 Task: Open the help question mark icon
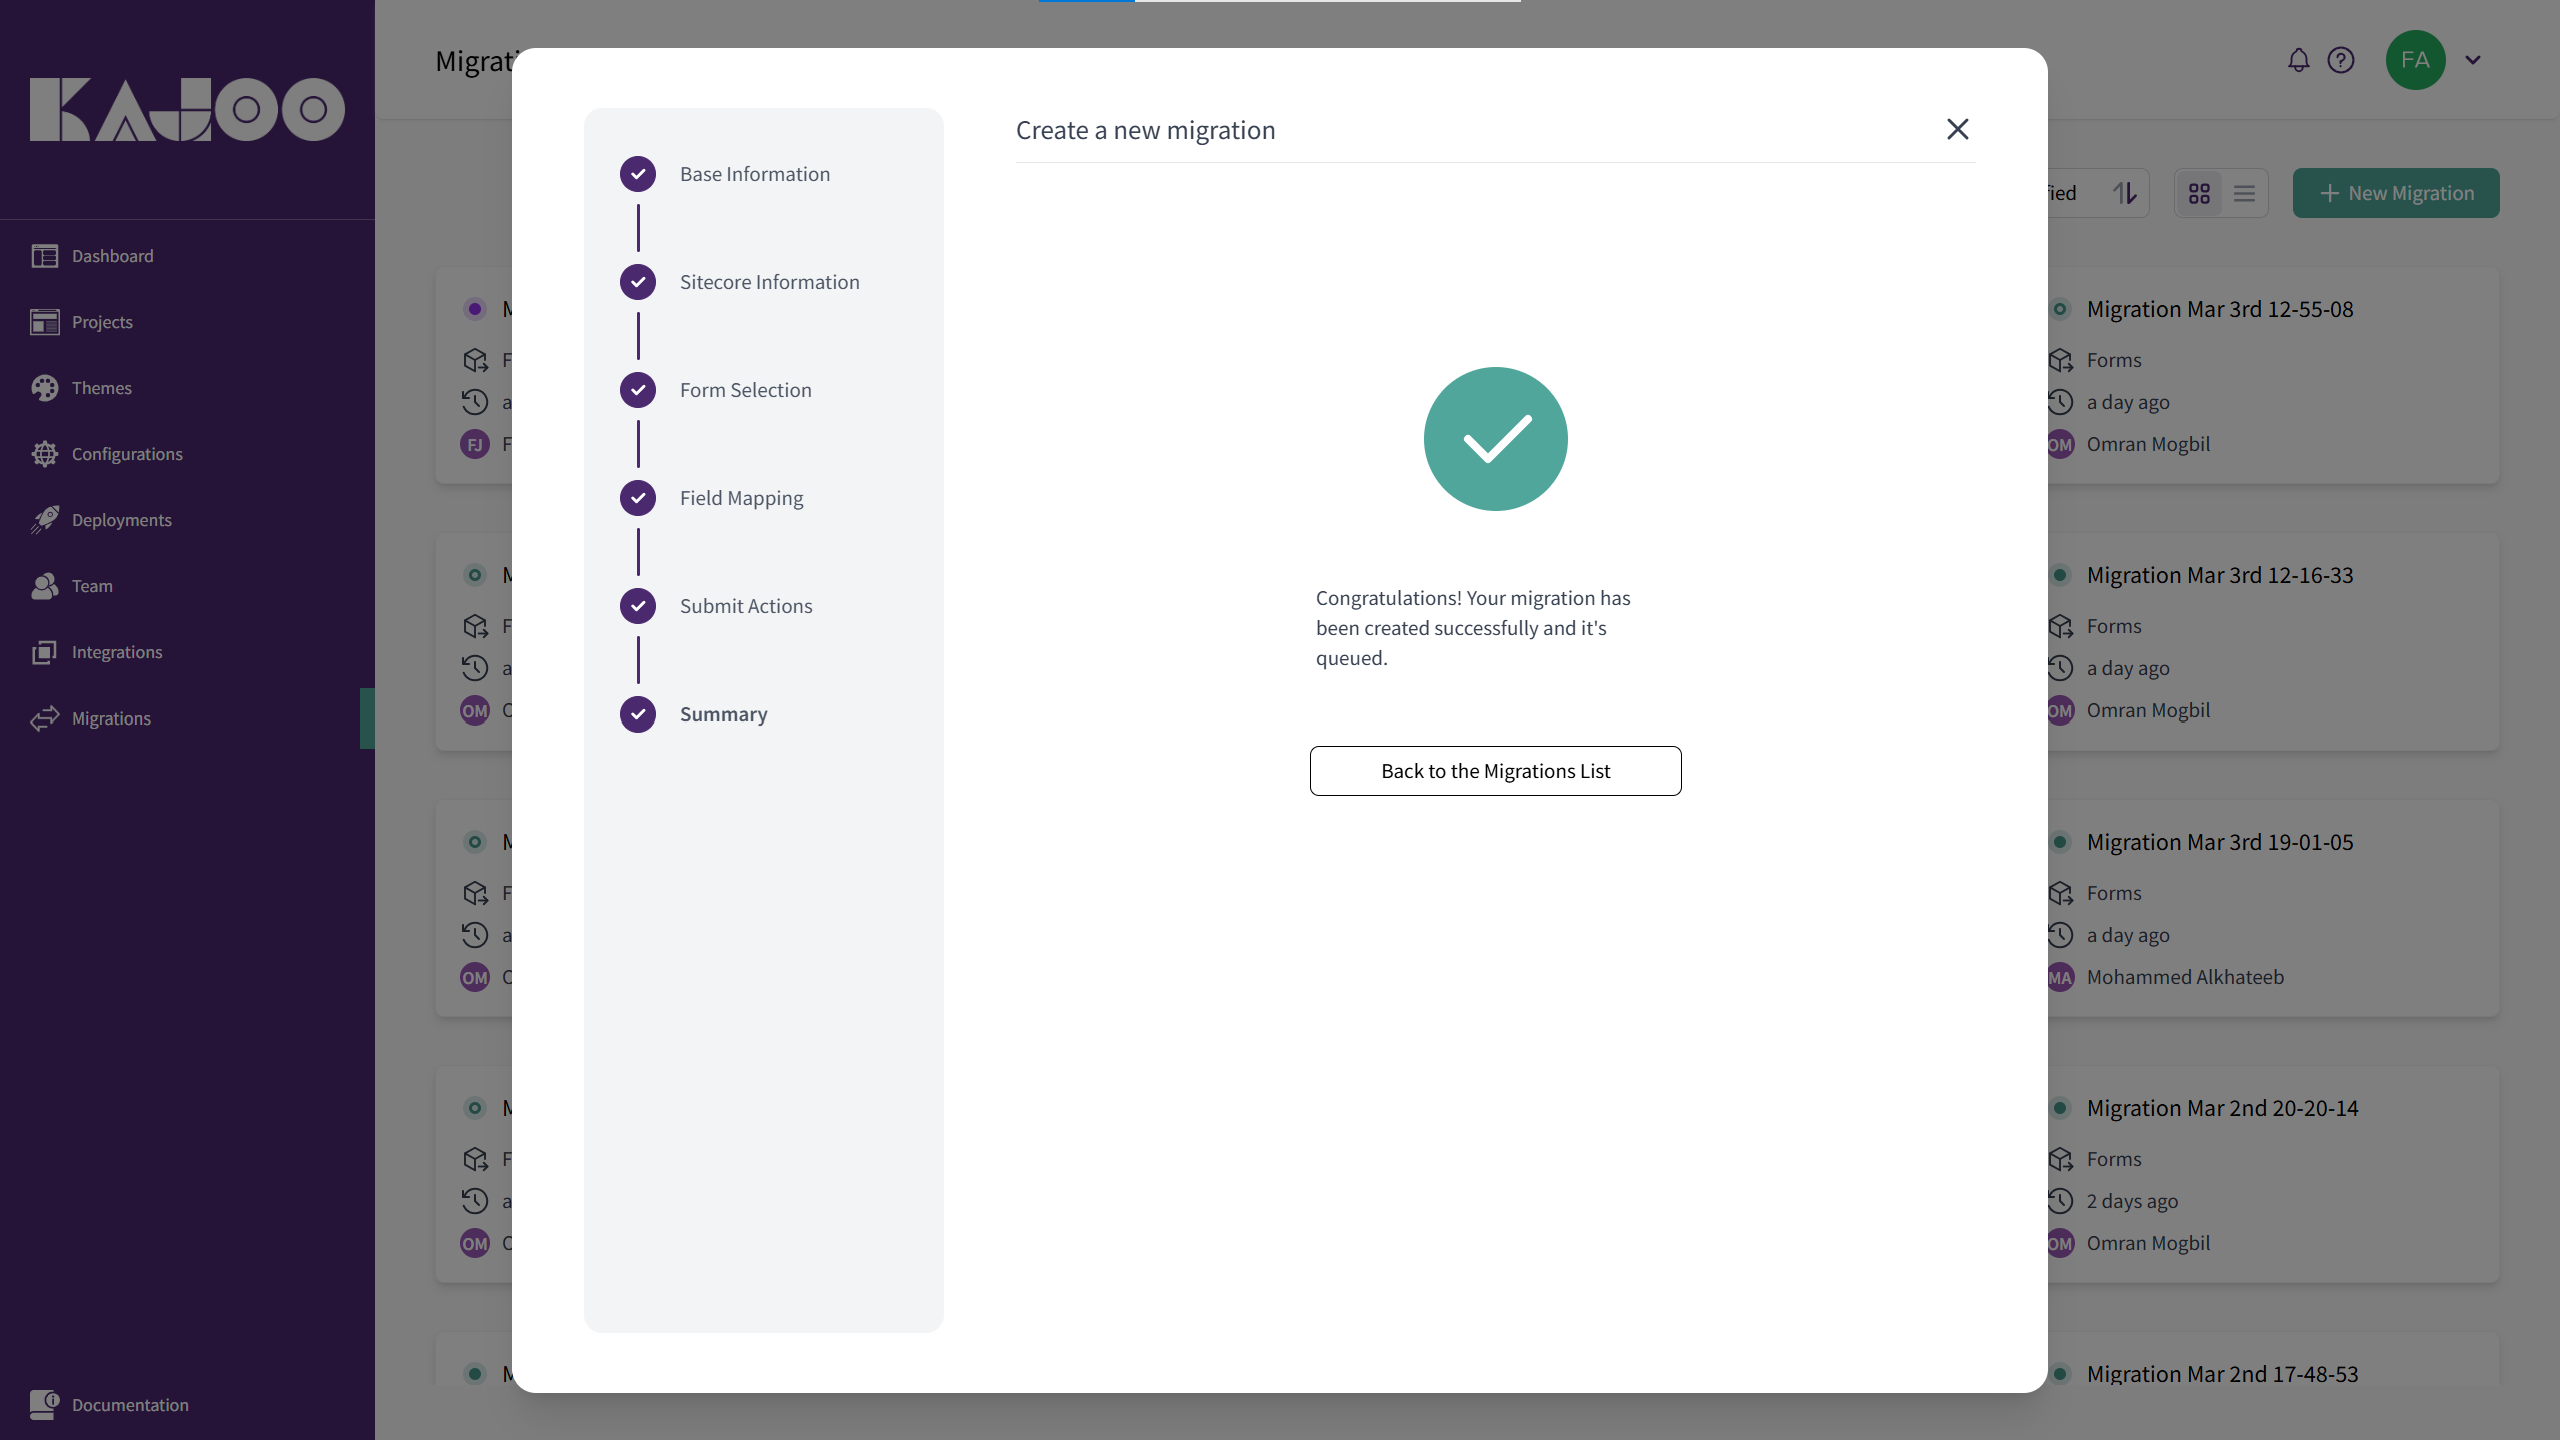click(2341, 60)
